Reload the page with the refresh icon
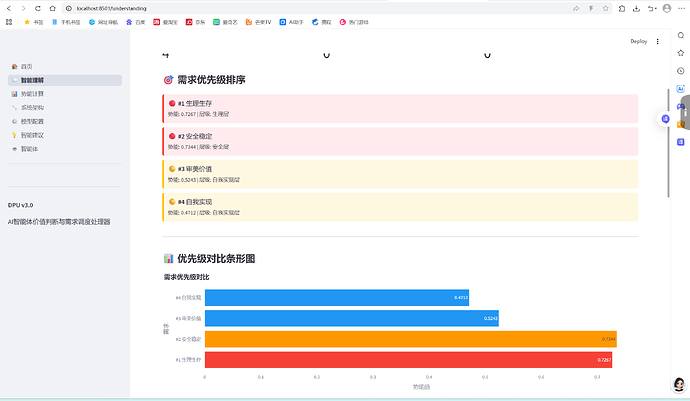The height and width of the screenshot is (401, 690). (x=38, y=8)
